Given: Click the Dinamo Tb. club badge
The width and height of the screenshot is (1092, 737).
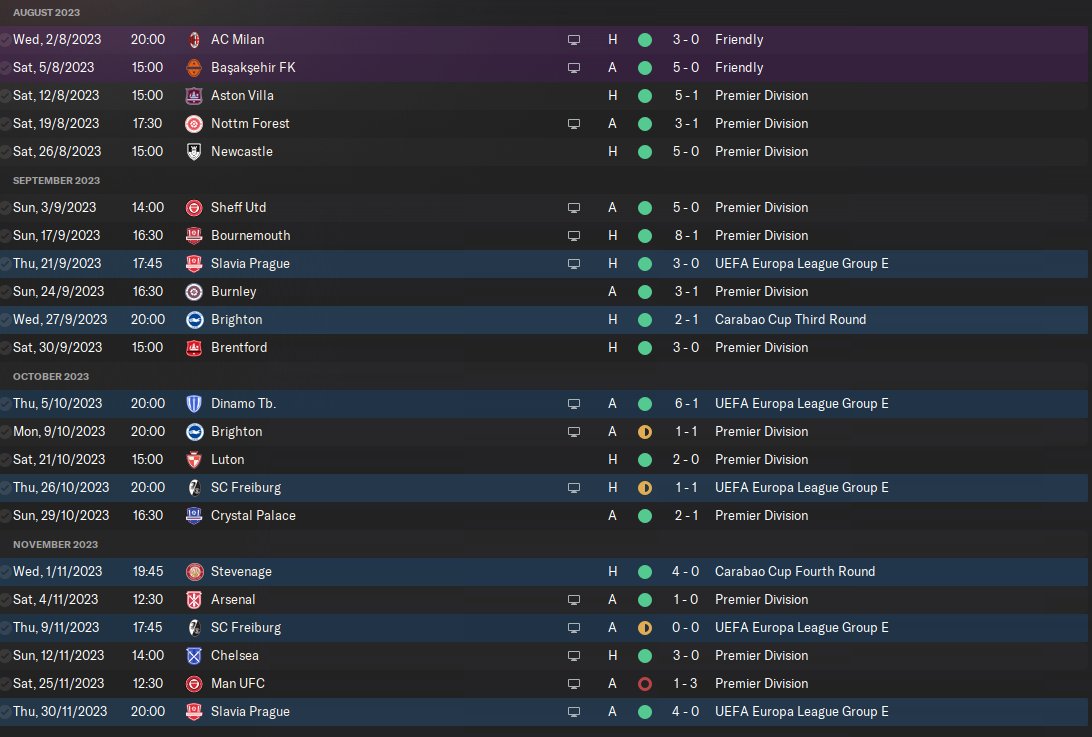Looking at the screenshot, I should (194, 403).
